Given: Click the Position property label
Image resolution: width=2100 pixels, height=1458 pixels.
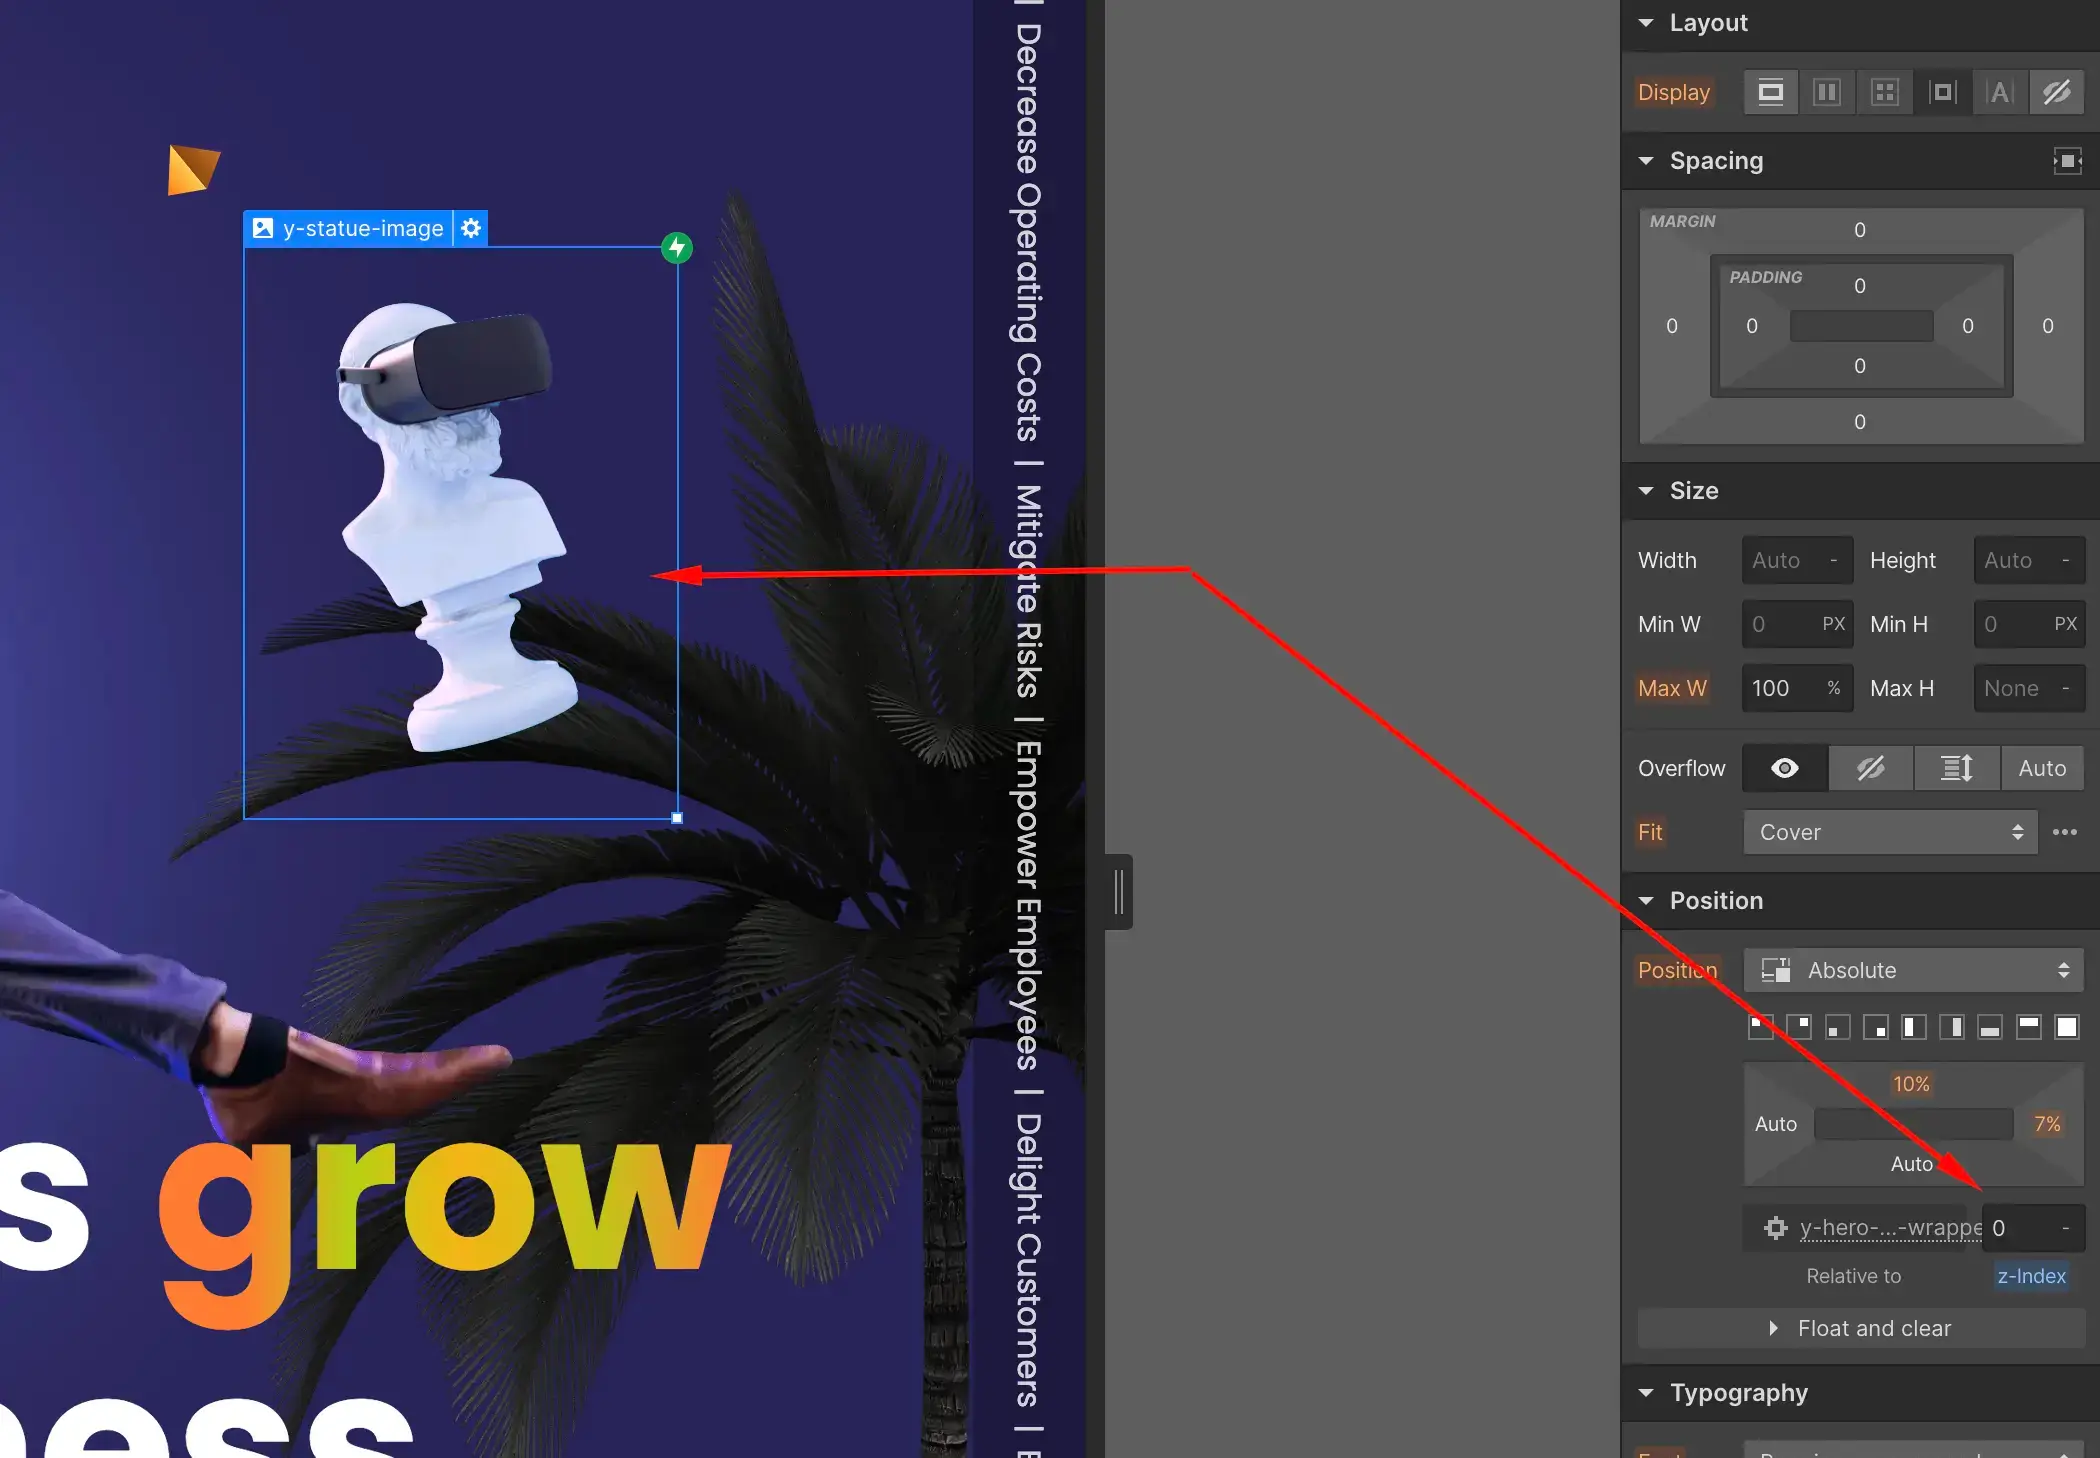Looking at the screenshot, I should (x=1677, y=970).
